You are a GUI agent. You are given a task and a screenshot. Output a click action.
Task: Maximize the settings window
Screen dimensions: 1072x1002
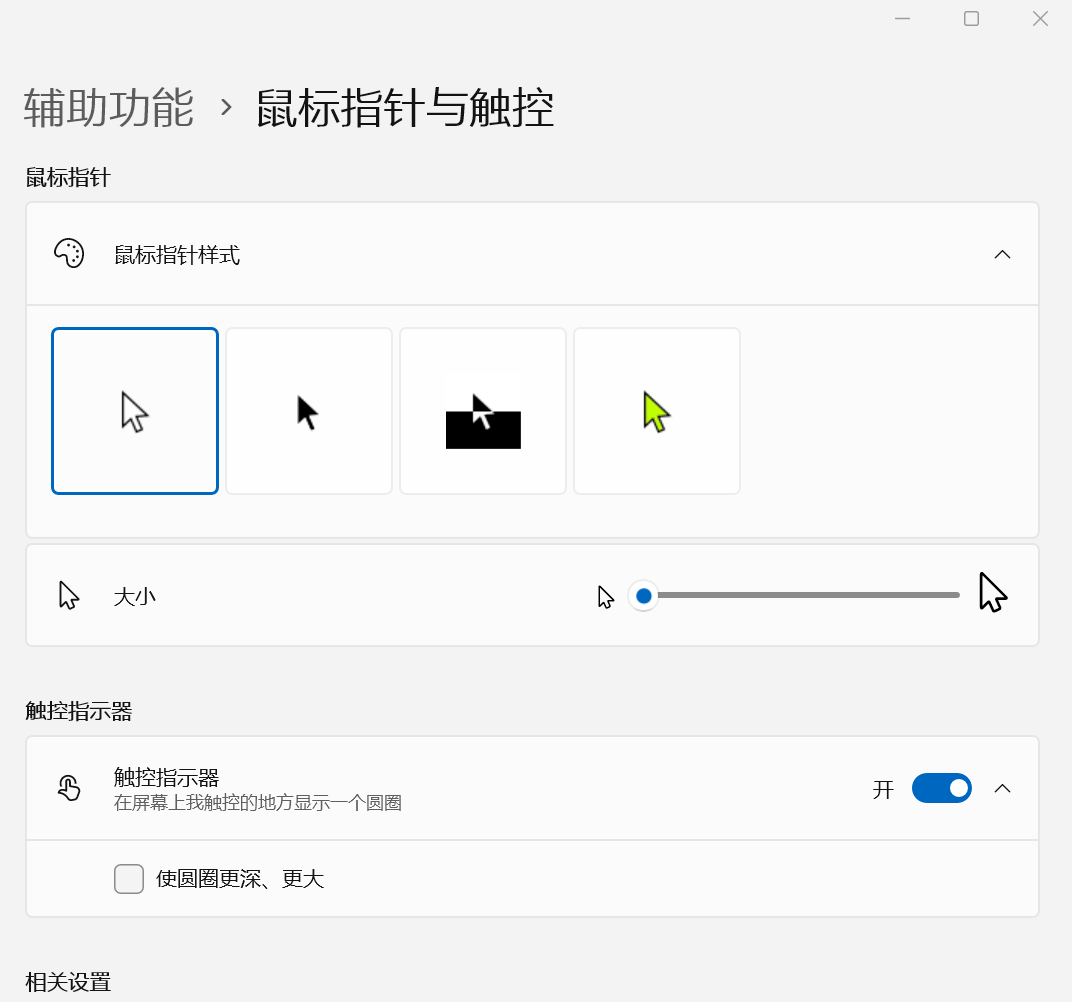[972, 18]
